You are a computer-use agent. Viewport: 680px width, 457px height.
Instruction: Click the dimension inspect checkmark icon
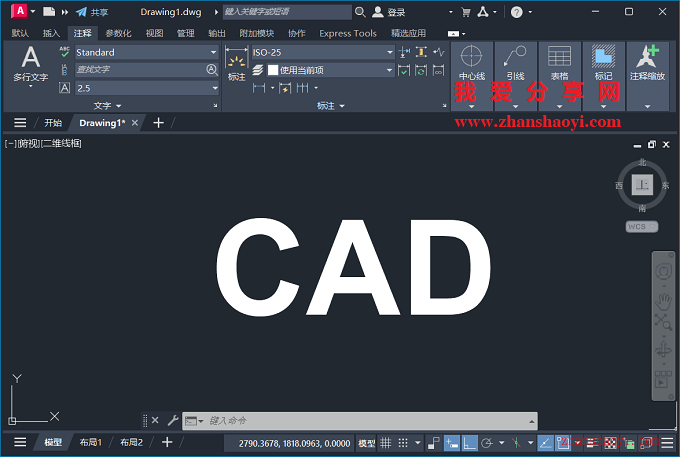pyautogui.click(x=404, y=70)
